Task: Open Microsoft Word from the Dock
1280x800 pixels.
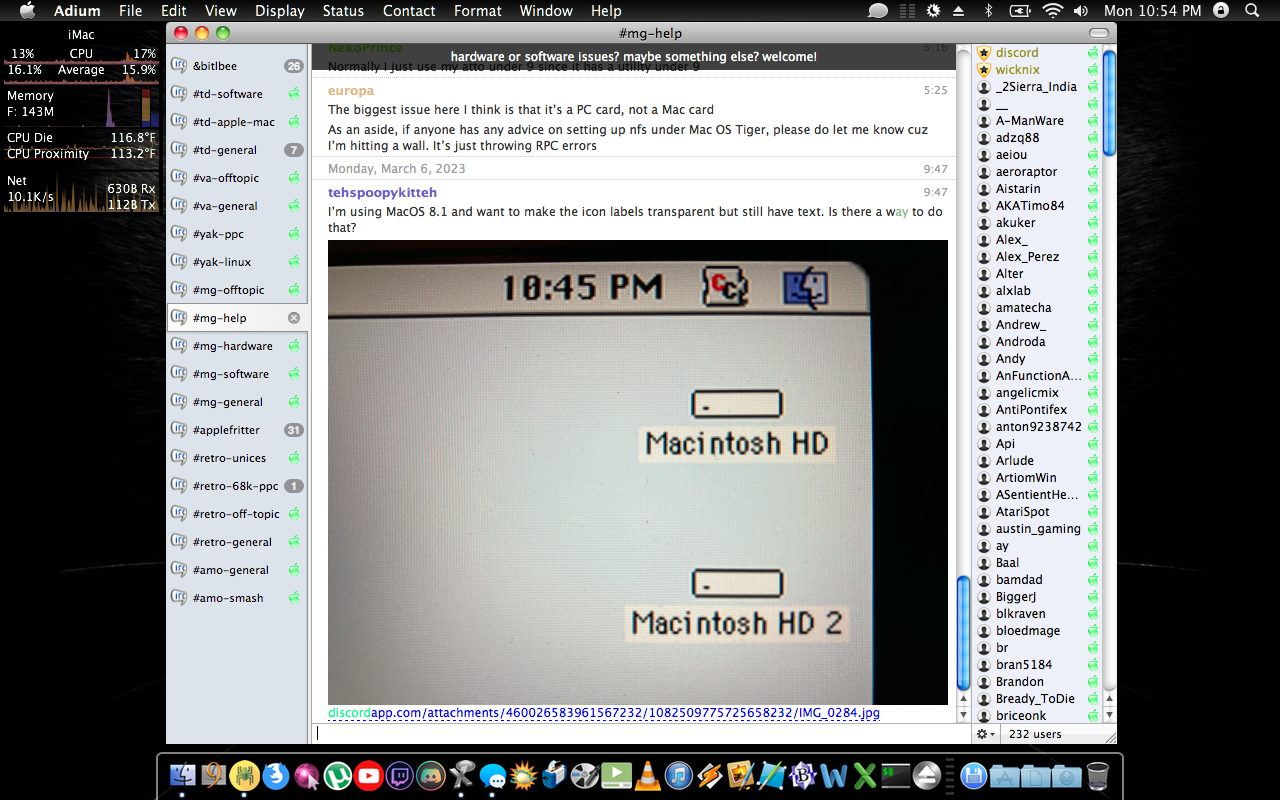Action: [x=834, y=775]
